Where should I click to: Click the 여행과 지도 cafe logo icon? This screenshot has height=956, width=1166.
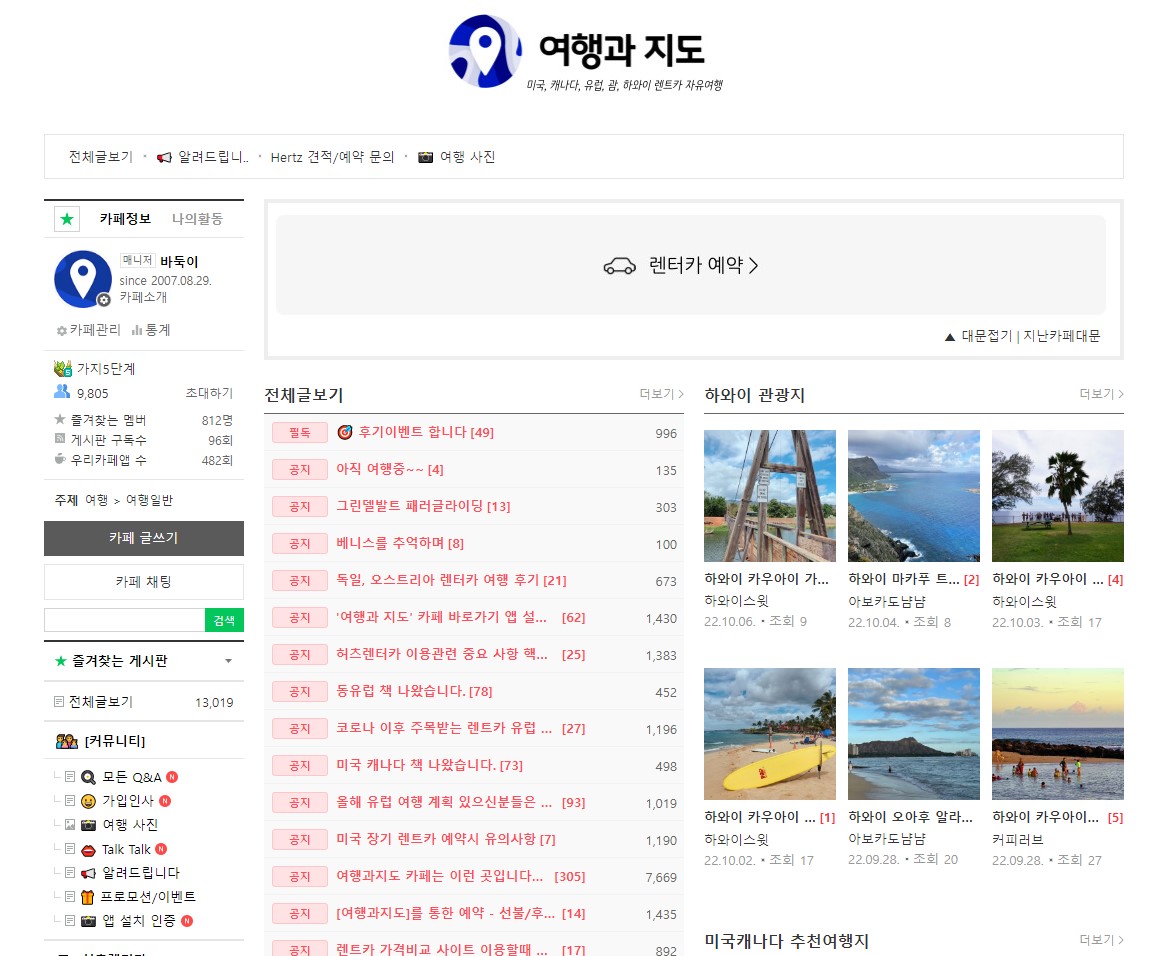point(485,51)
